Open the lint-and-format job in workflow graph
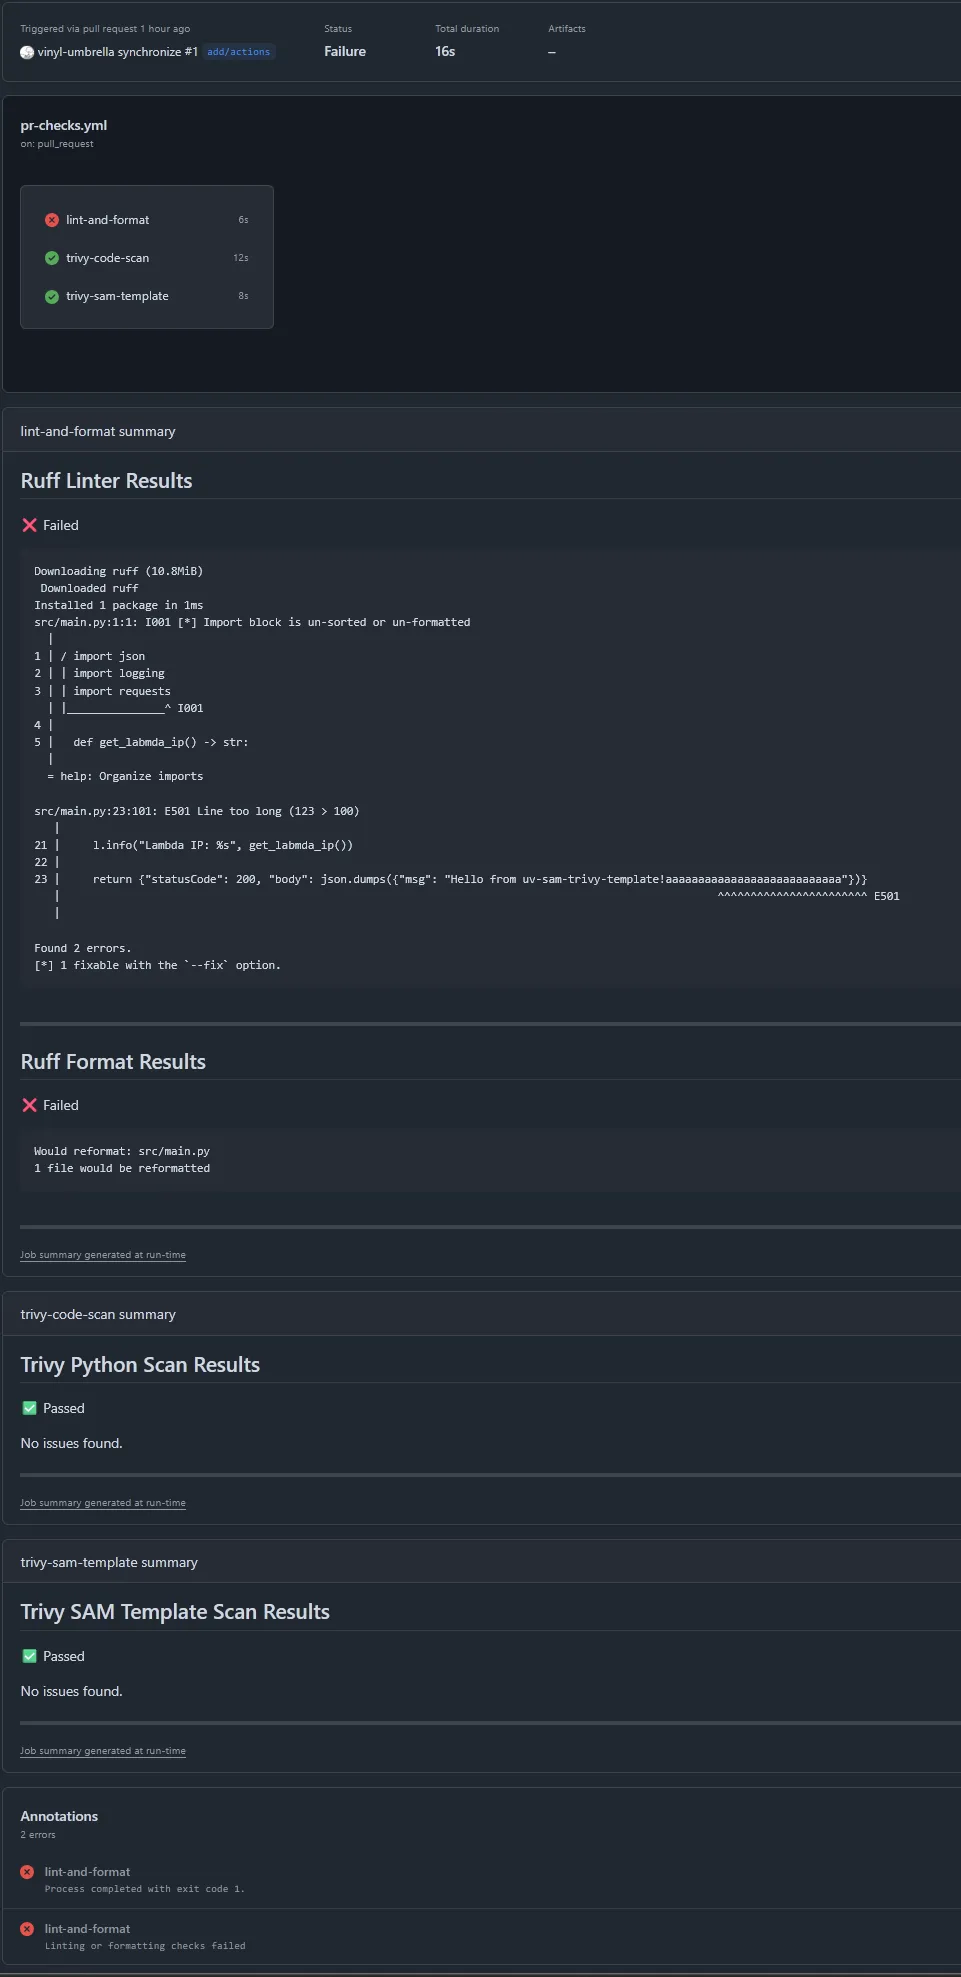Image resolution: width=961 pixels, height=1977 pixels. coord(108,220)
